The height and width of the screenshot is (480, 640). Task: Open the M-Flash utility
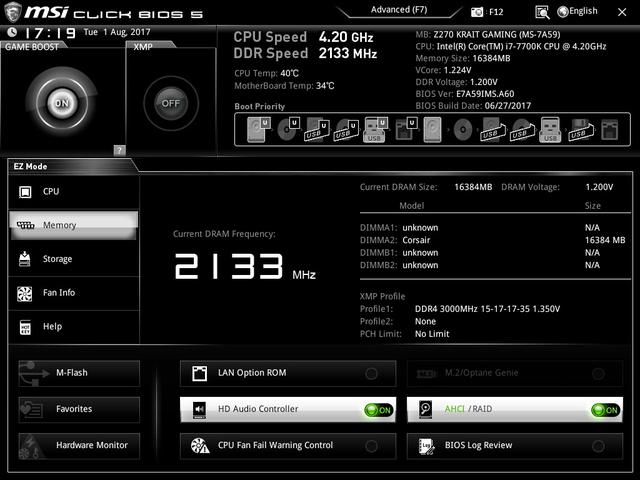pos(79,373)
